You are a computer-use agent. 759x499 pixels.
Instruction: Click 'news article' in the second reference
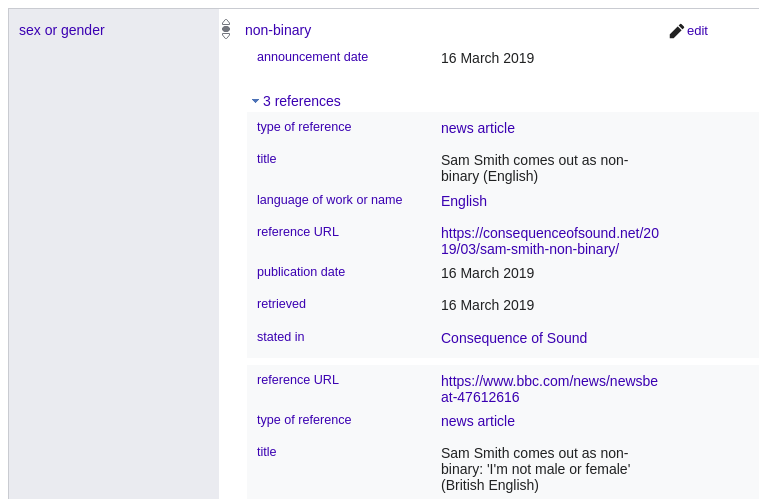pos(477,421)
